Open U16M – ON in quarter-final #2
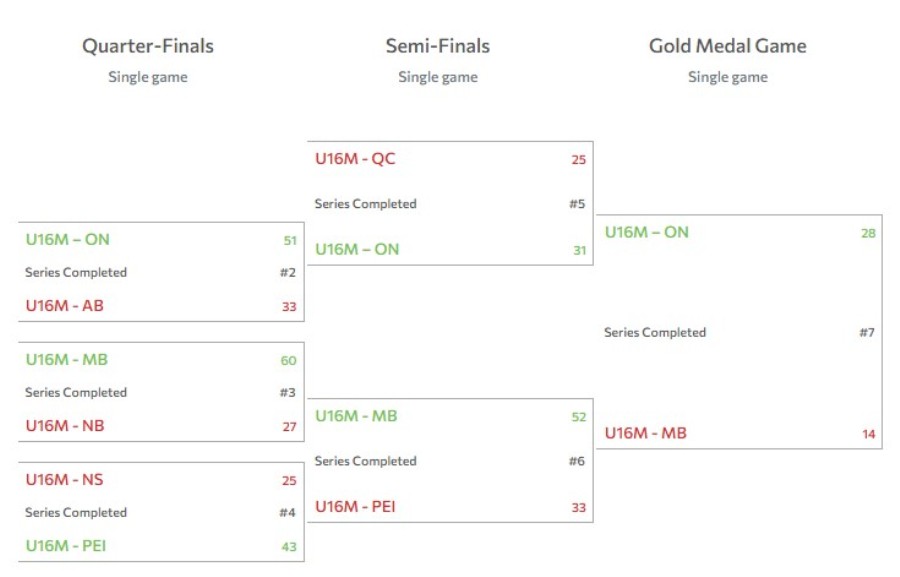Image resolution: width=900 pixels, height=577 pixels. click(67, 239)
